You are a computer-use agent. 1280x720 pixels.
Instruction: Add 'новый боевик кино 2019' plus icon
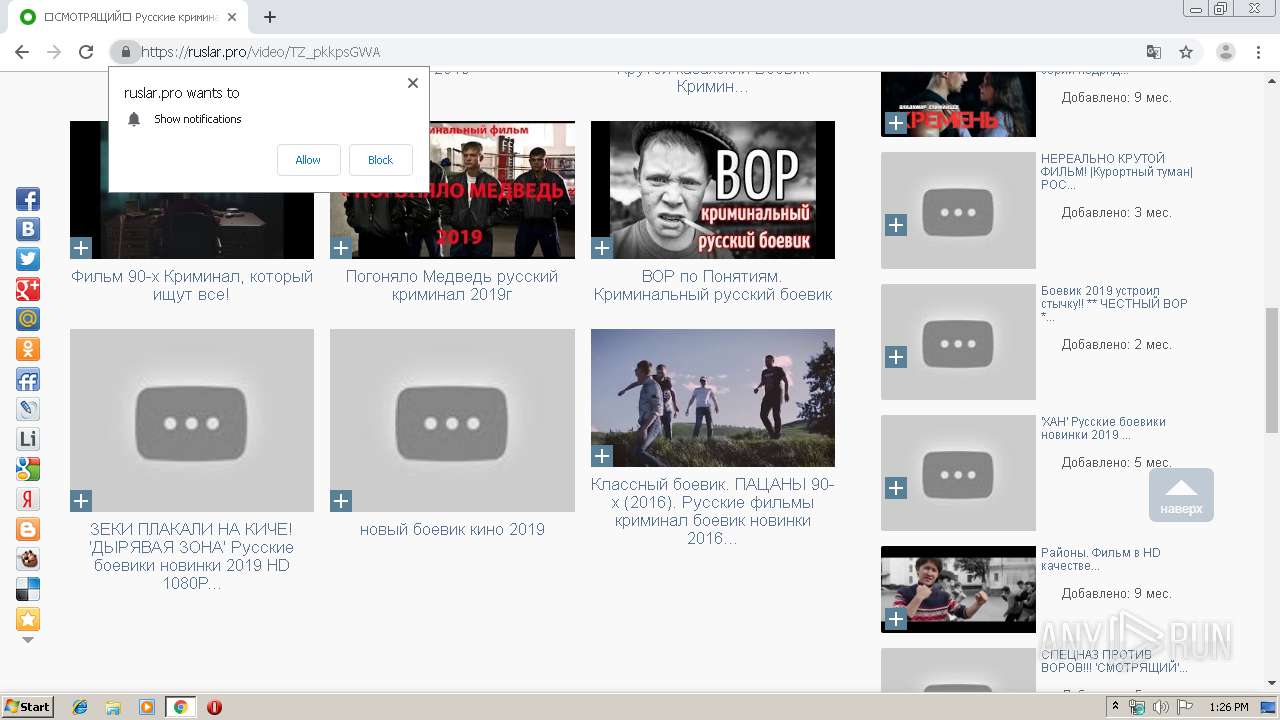tap(341, 500)
